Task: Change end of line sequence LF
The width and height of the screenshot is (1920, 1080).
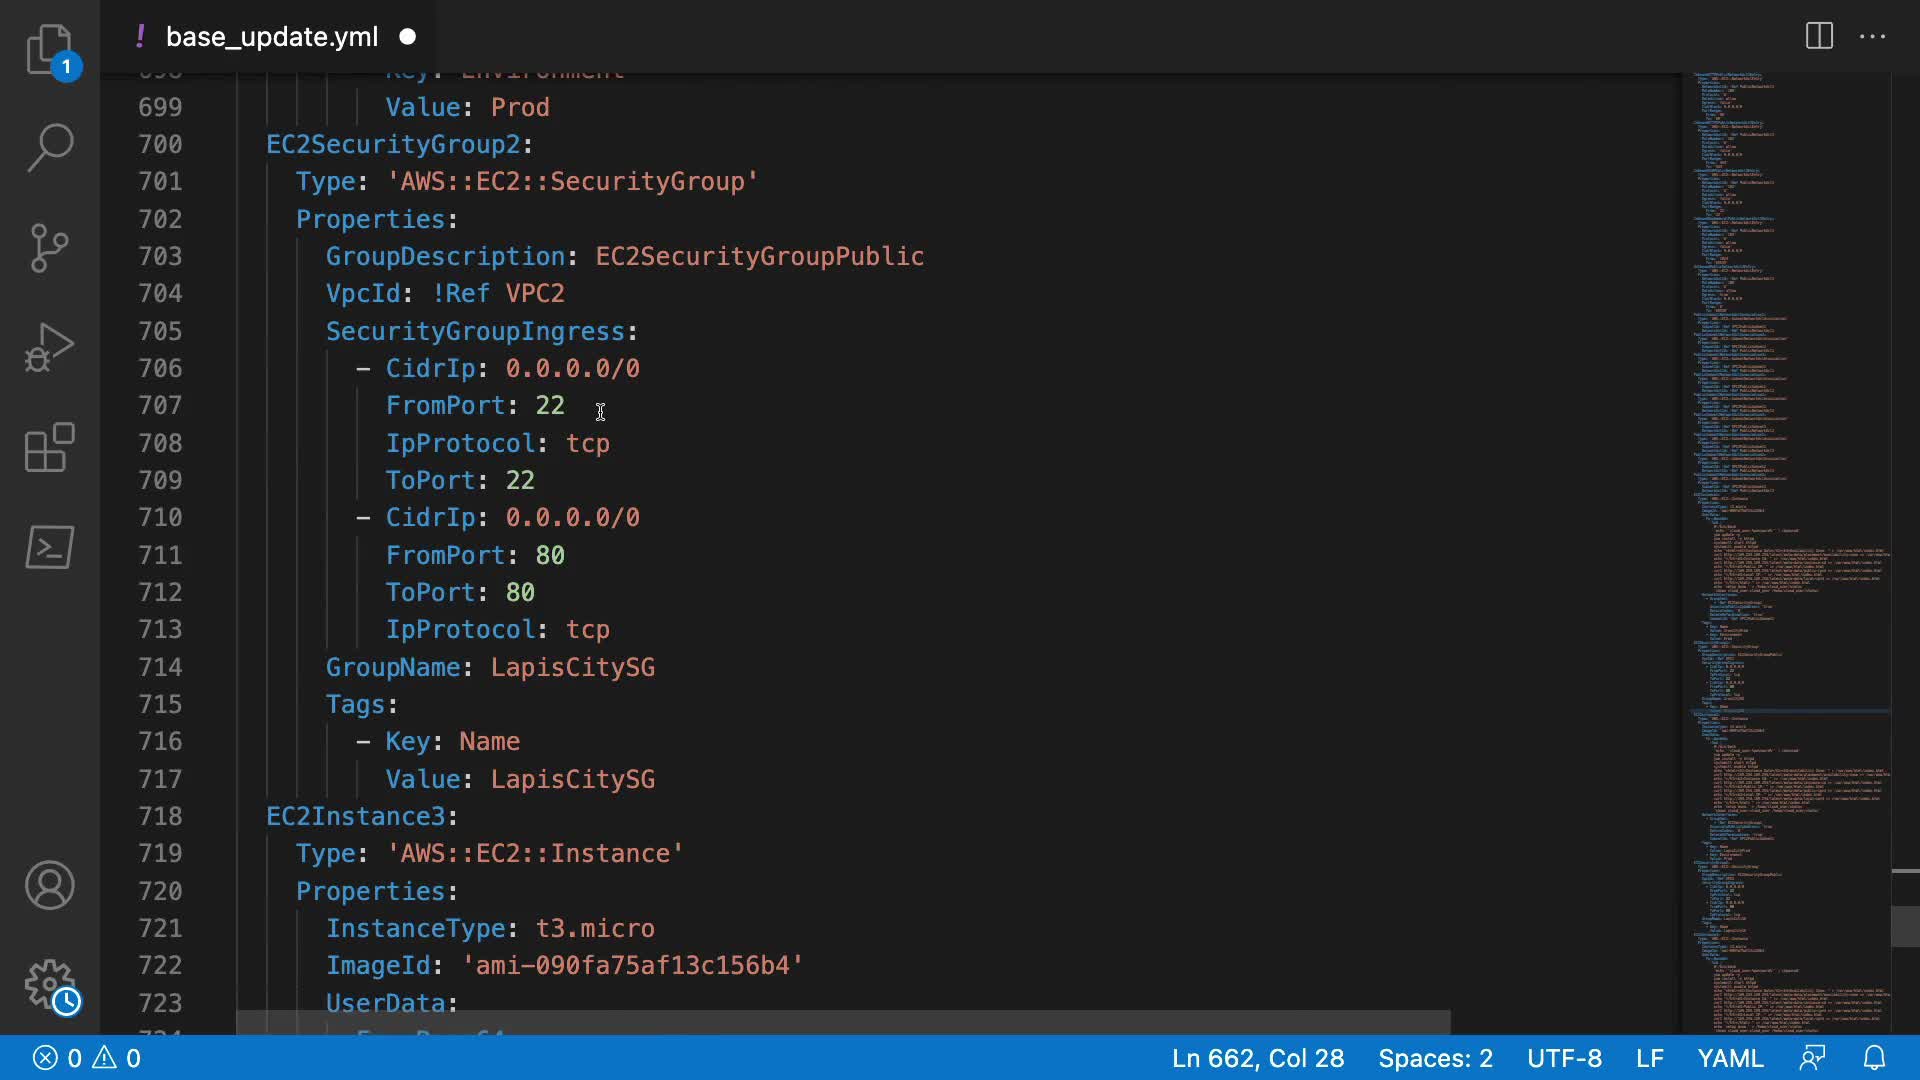Action: 1649,1058
